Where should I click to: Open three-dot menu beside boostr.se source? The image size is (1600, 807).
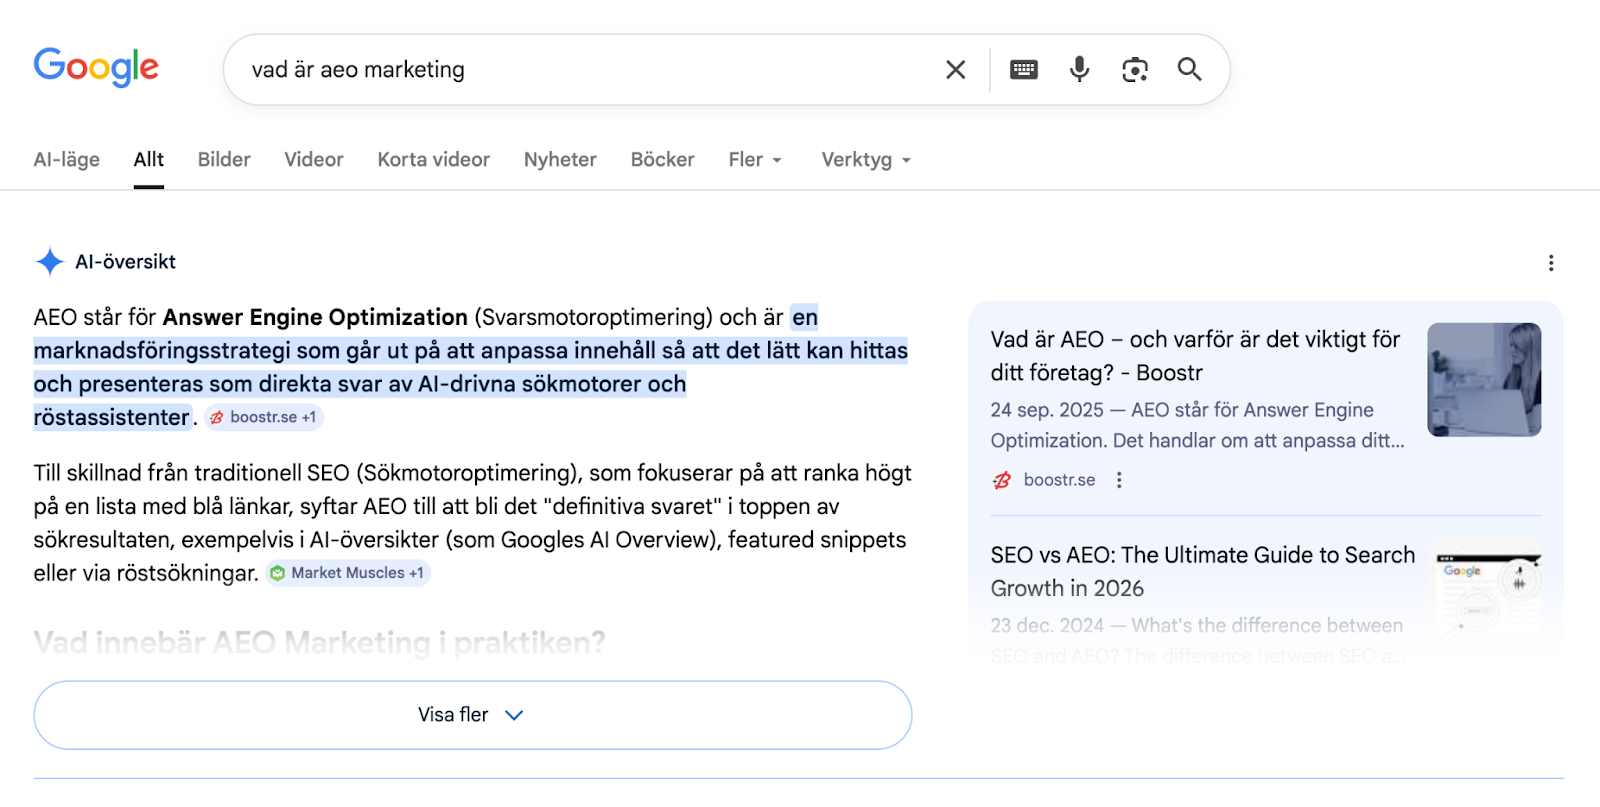[x=1119, y=480]
